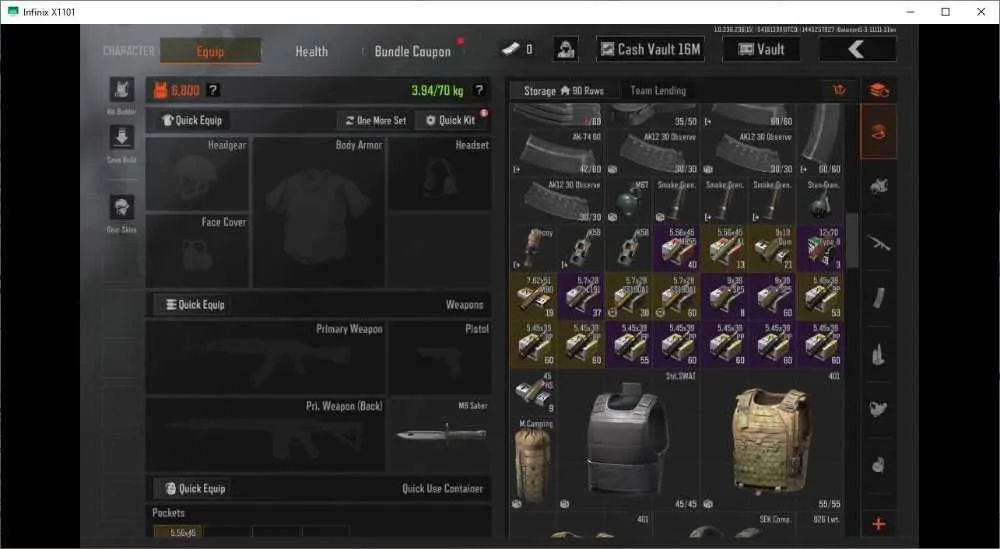Click the storage list scrollbar

point(851,240)
